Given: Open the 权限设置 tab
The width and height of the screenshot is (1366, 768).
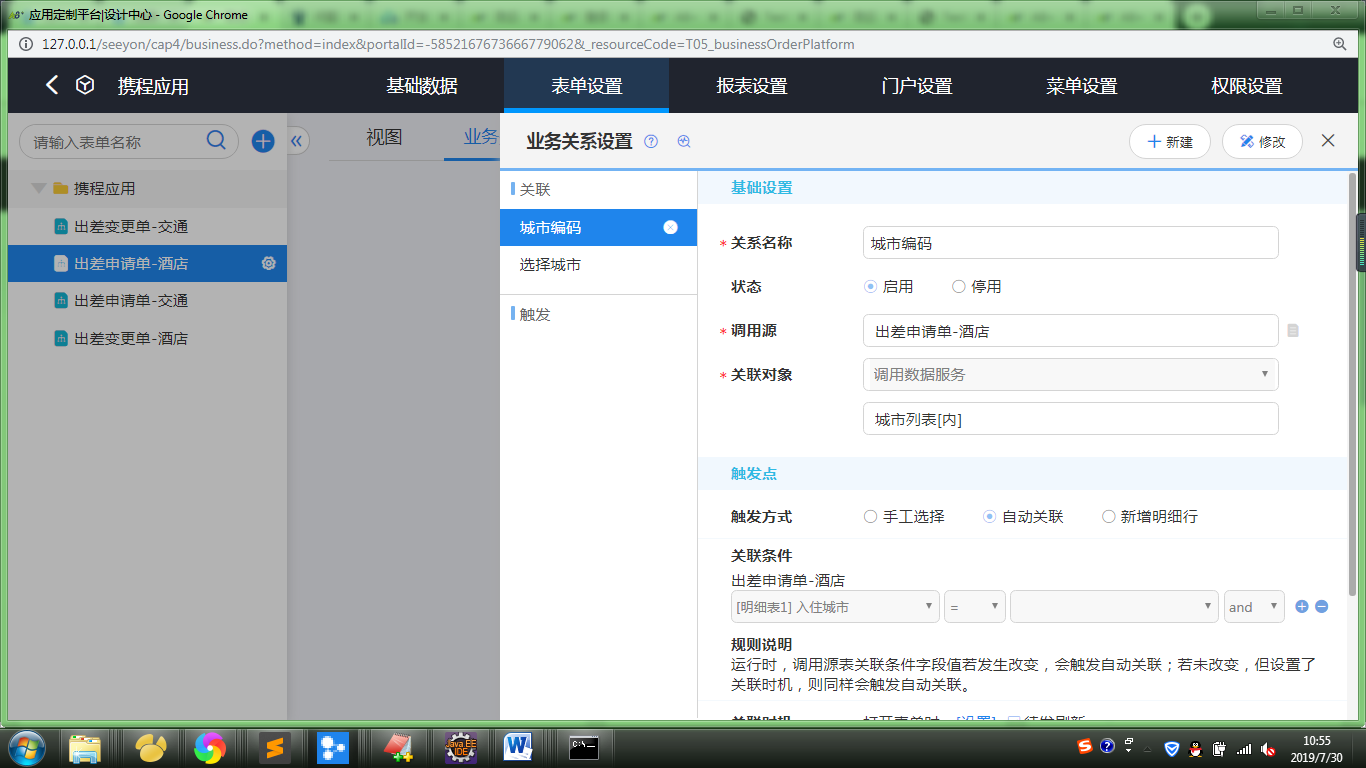Looking at the screenshot, I should pos(1246,86).
